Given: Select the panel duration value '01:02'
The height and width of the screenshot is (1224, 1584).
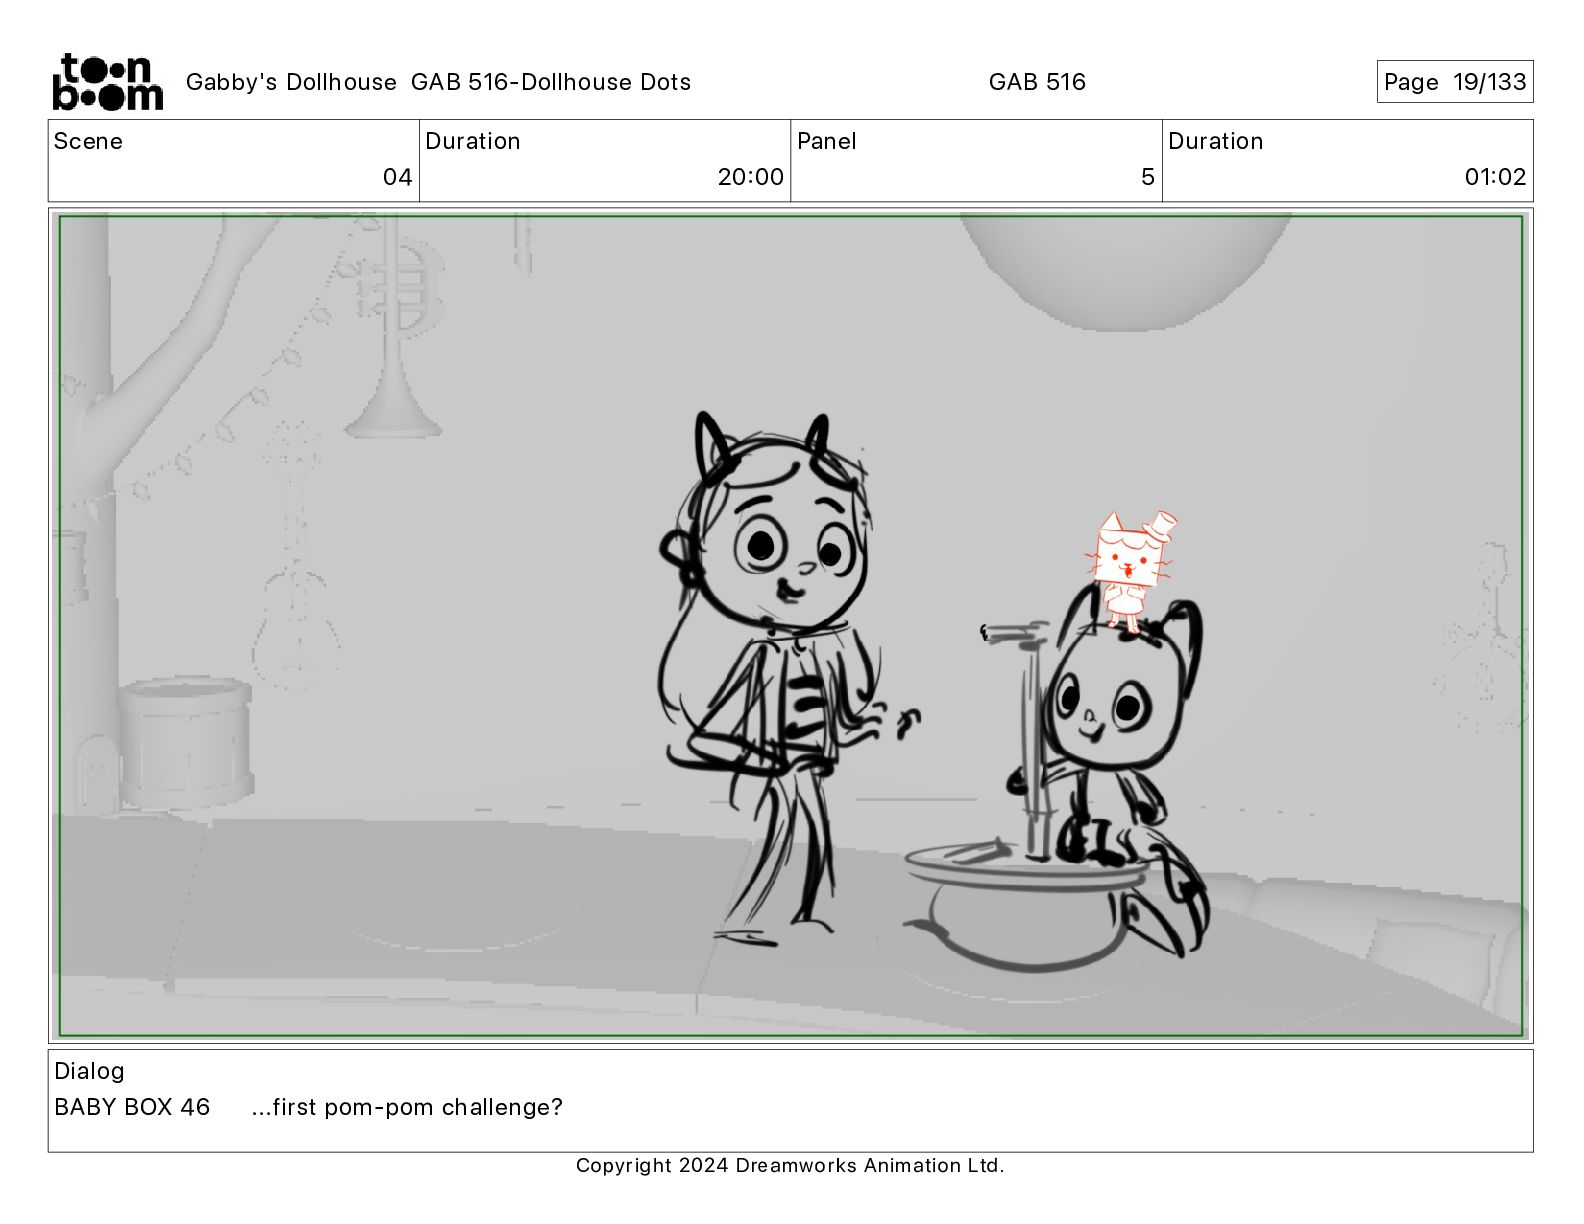Looking at the screenshot, I should coord(1495,177).
